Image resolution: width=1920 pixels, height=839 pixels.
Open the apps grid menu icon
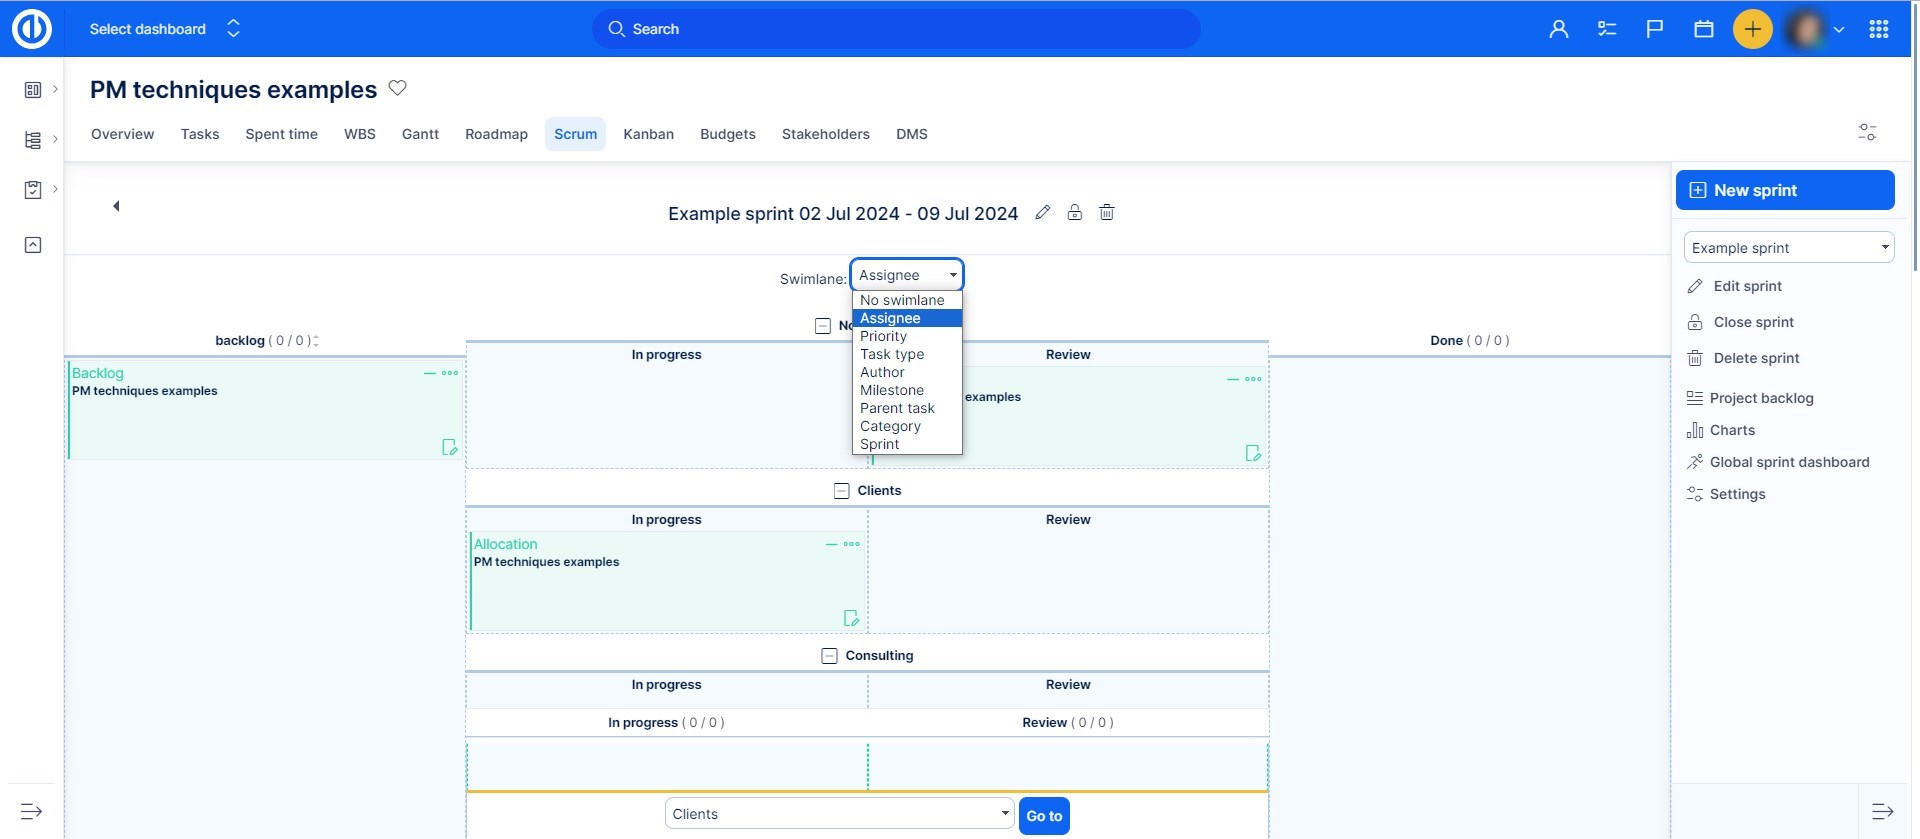coord(1878,29)
